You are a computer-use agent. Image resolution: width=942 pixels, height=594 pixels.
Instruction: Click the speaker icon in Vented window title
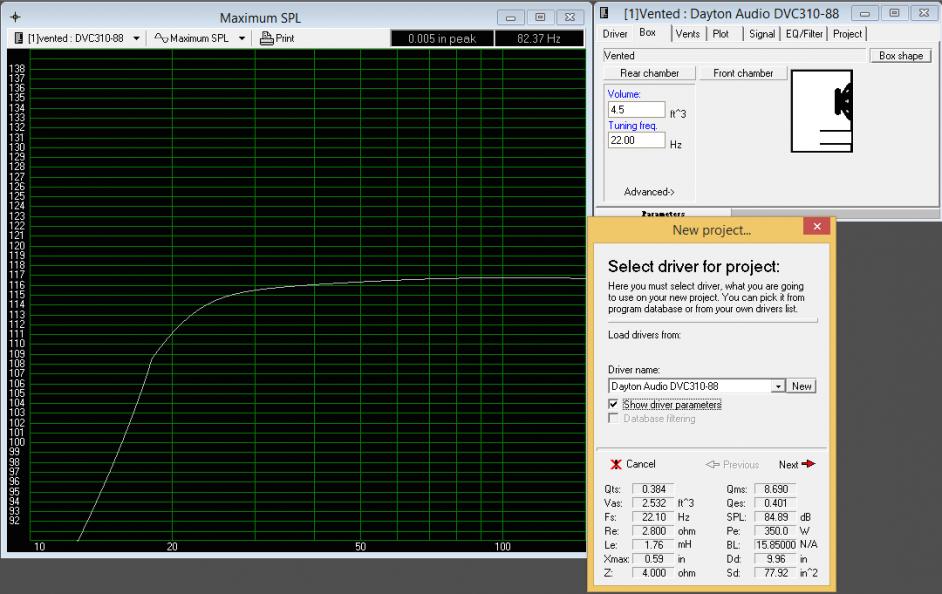(x=604, y=13)
